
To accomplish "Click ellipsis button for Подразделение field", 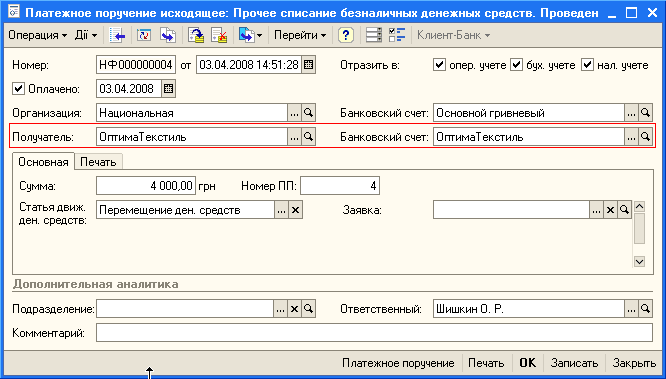I will tap(281, 309).
